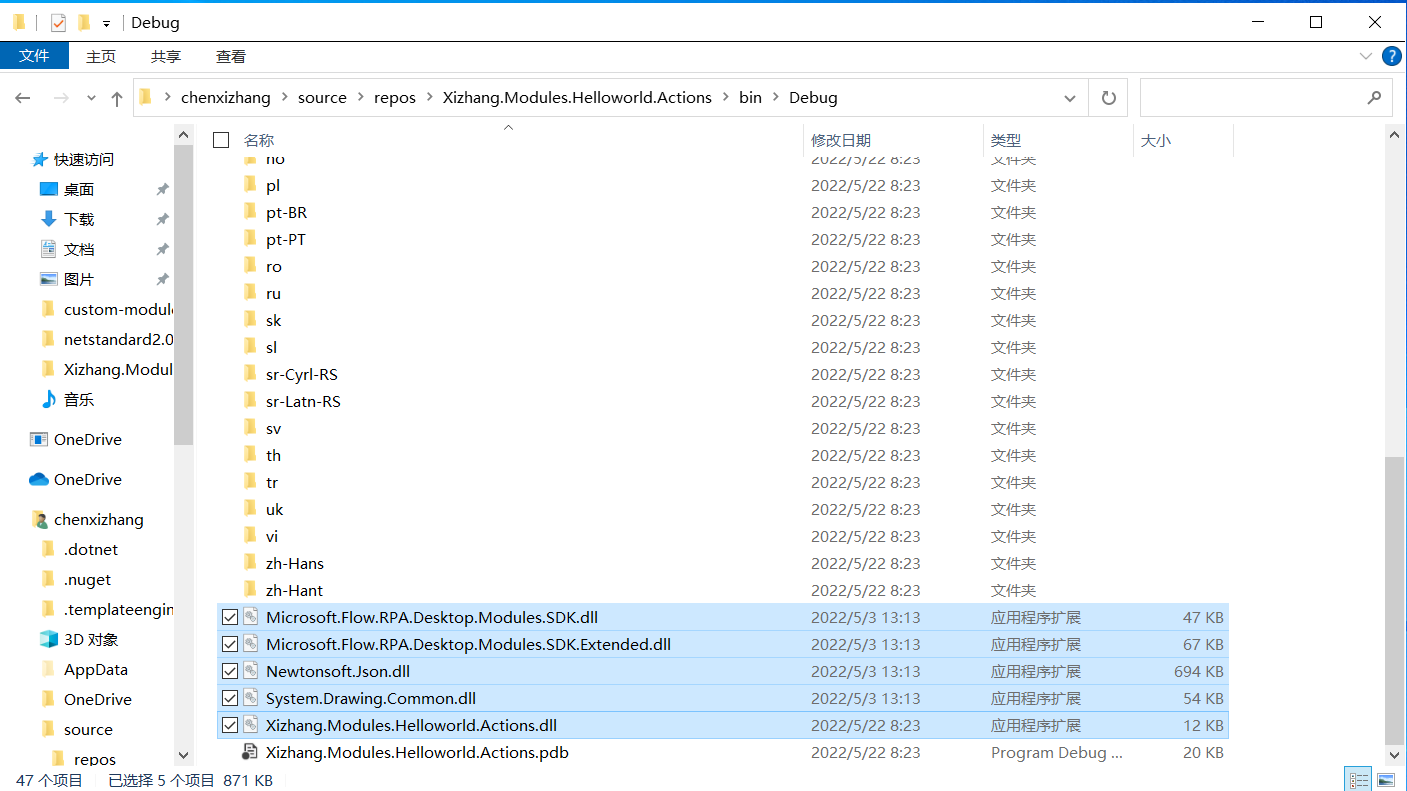The width and height of the screenshot is (1407, 791).
Task: Uncheck Xizhang.Modules.Helloworld.Actions.dll checkbox
Action: click(x=229, y=725)
